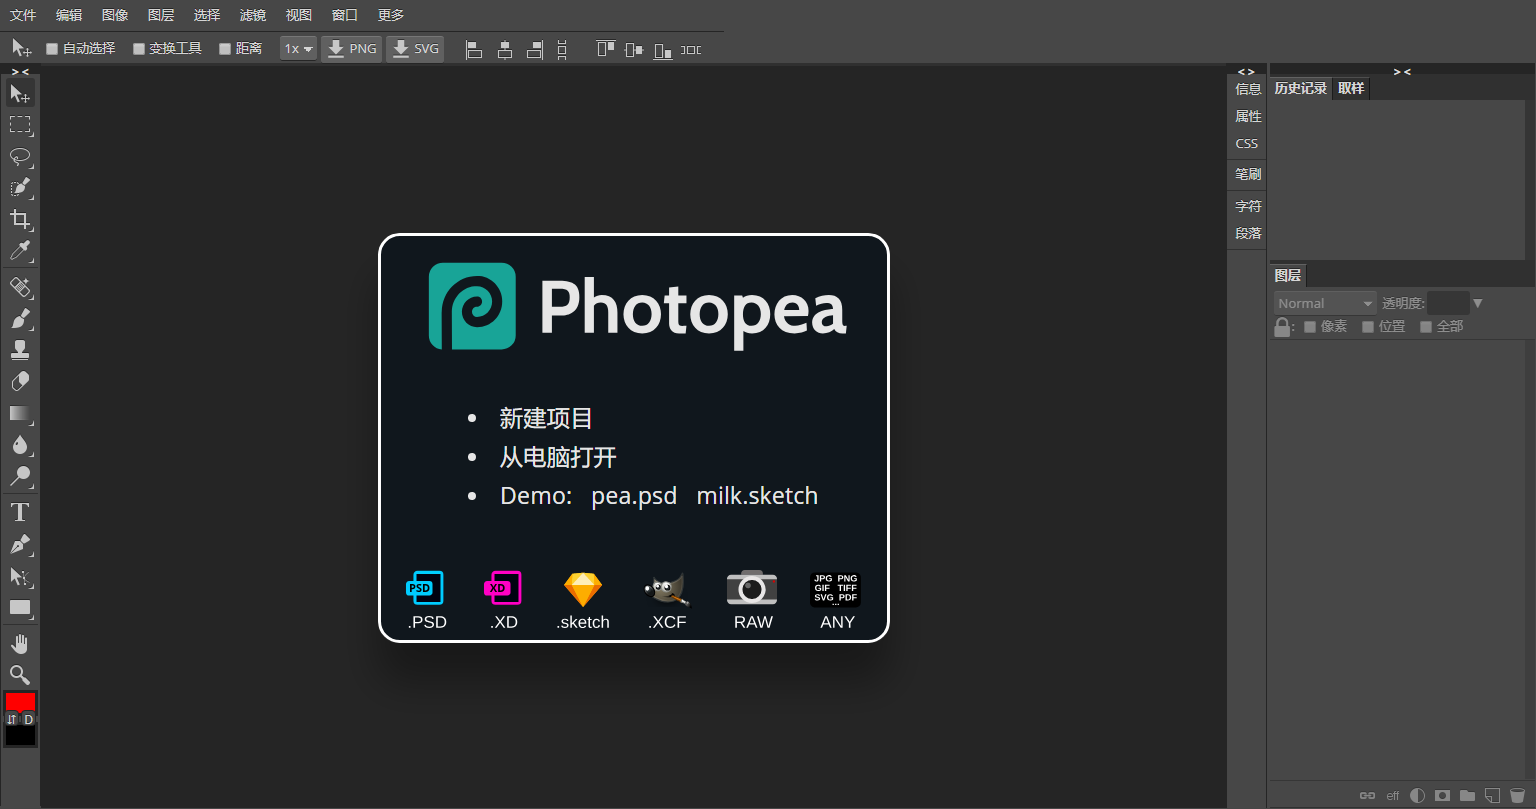Align horizontal centers in options bar
This screenshot has width=1536, height=809.
click(x=505, y=49)
